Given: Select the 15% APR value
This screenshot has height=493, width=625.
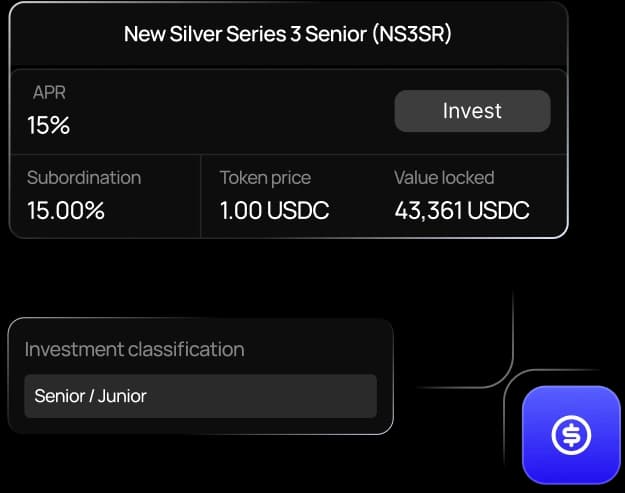Looking at the screenshot, I should click(49, 125).
